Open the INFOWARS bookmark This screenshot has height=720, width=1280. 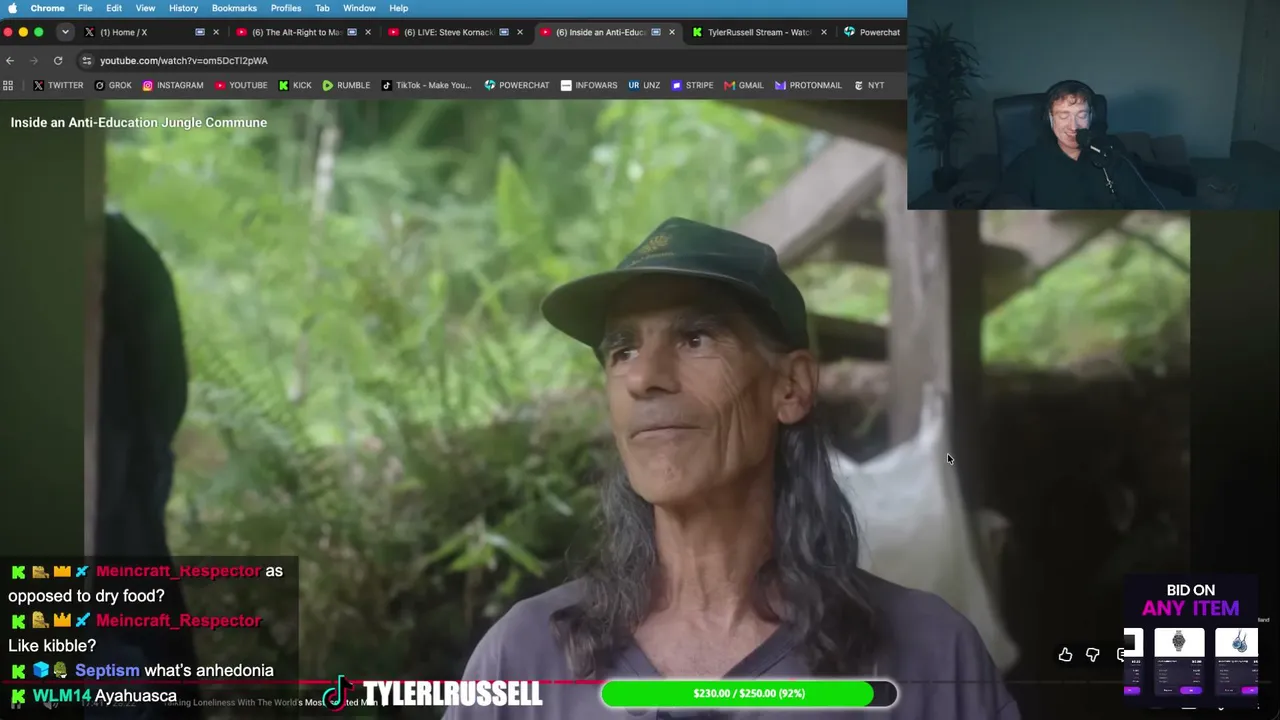[x=589, y=85]
